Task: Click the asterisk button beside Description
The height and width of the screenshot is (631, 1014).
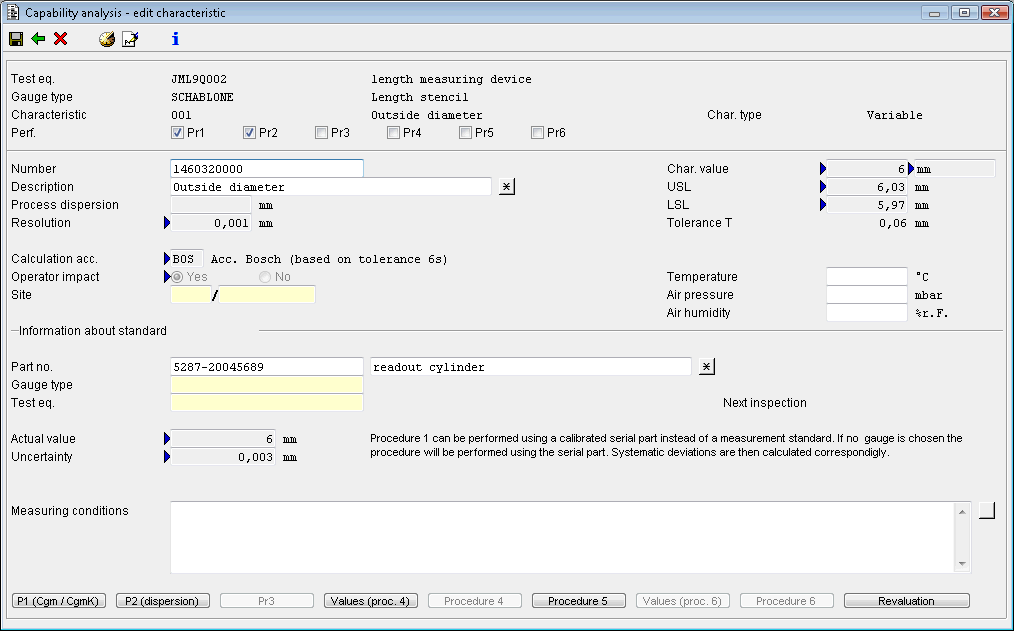Action: [x=507, y=187]
